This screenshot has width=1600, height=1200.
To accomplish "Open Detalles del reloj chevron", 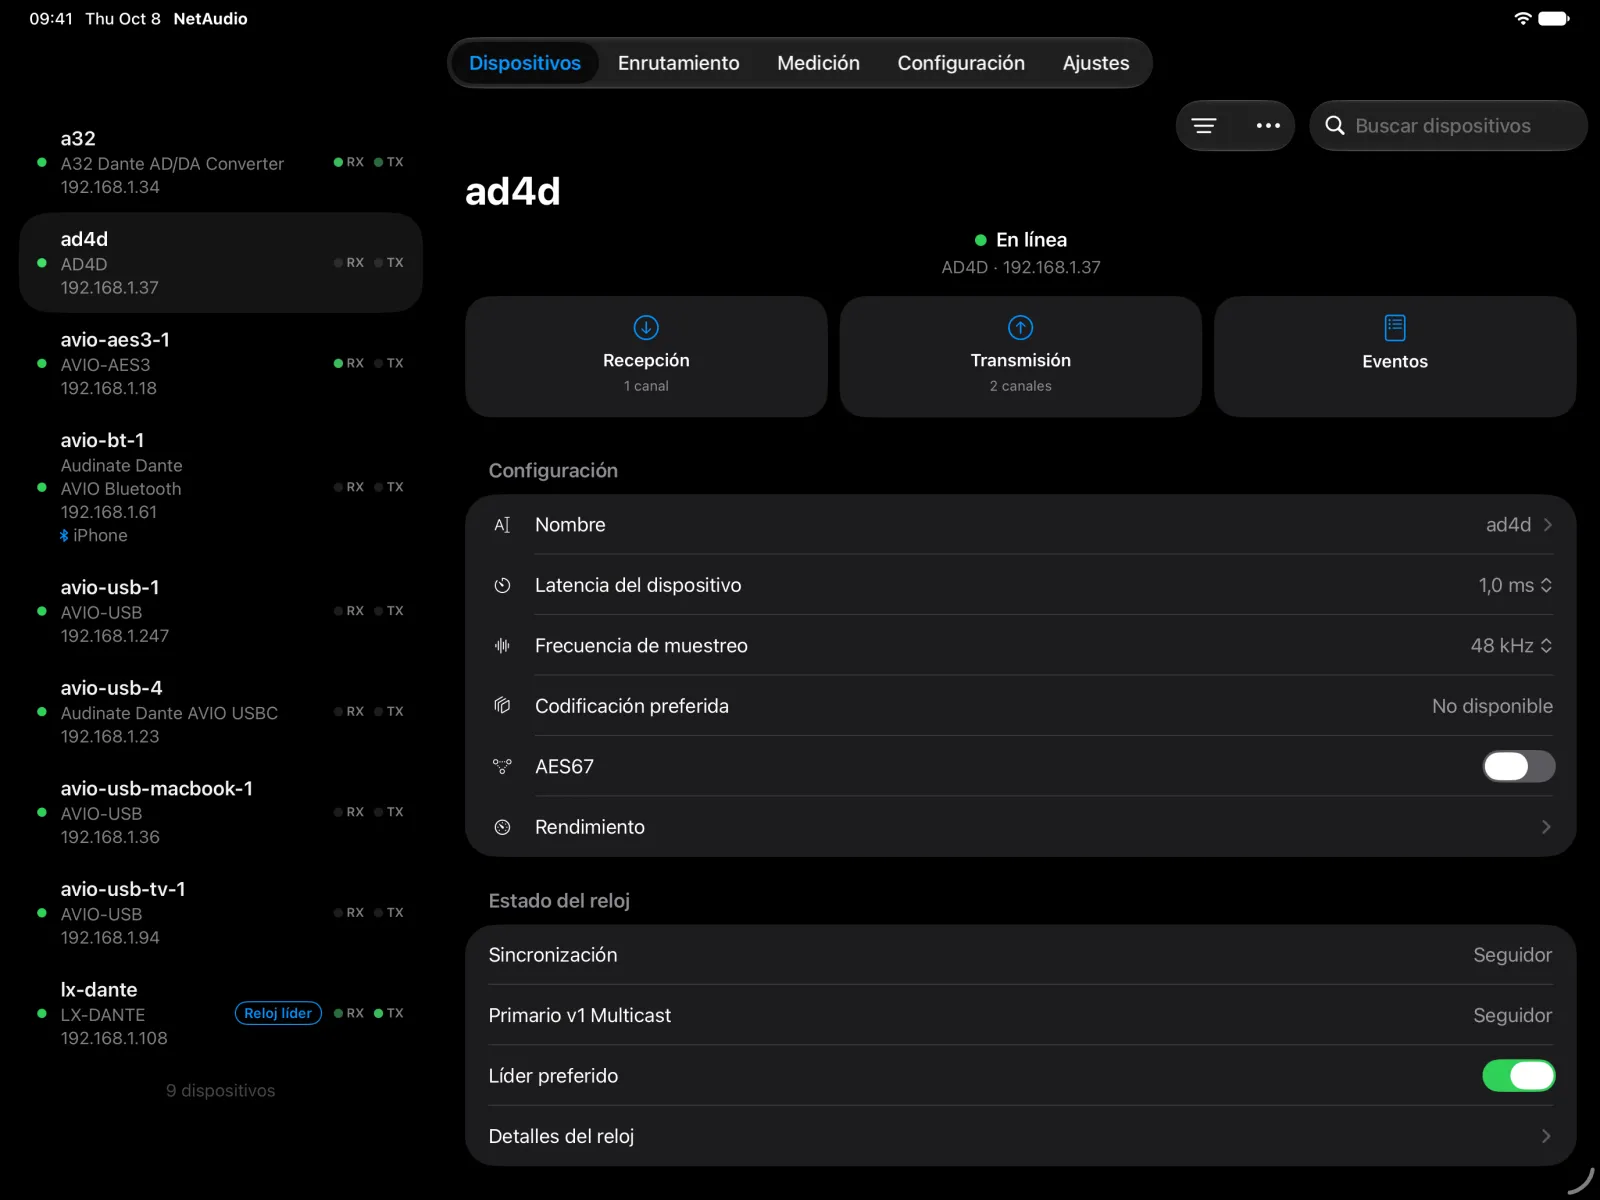I will pyautogui.click(x=1546, y=1136).
